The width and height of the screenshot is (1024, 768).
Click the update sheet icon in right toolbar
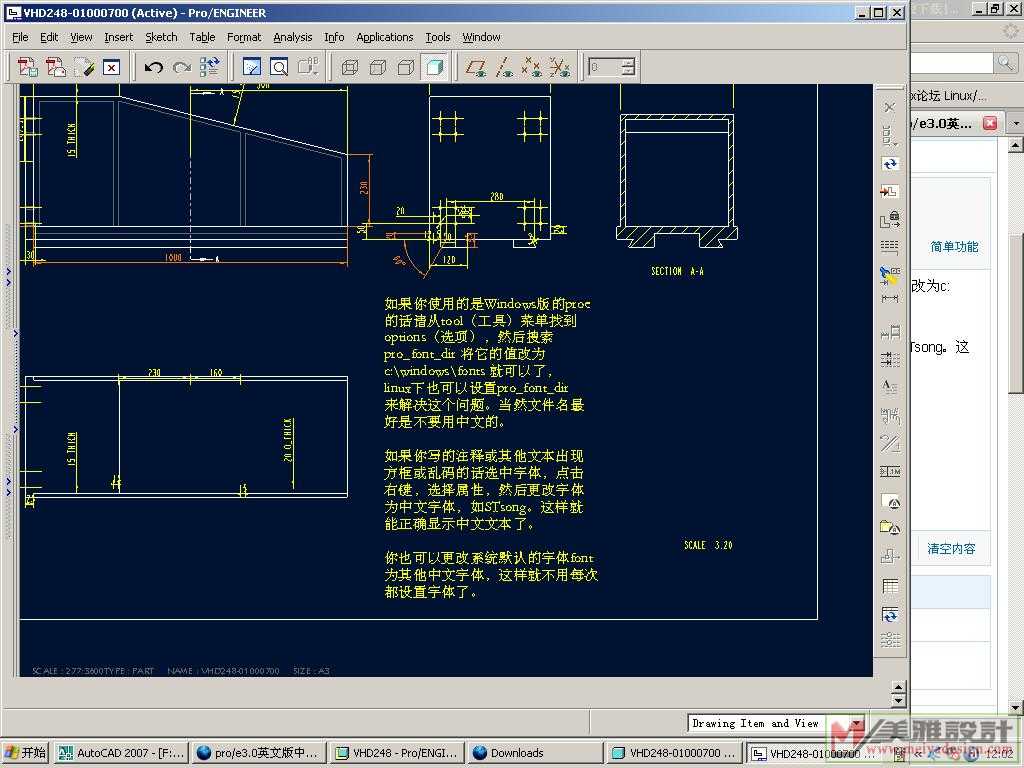tap(889, 164)
